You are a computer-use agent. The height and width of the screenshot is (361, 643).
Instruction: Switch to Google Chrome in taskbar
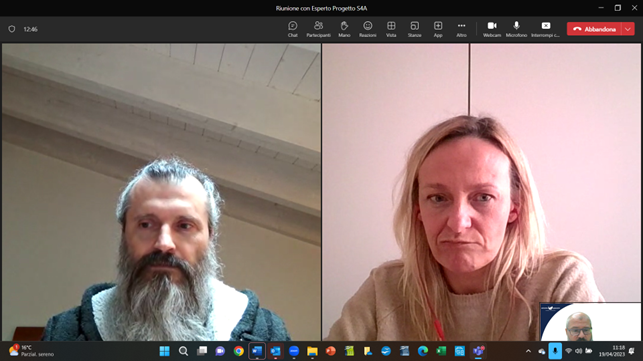[x=239, y=351]
